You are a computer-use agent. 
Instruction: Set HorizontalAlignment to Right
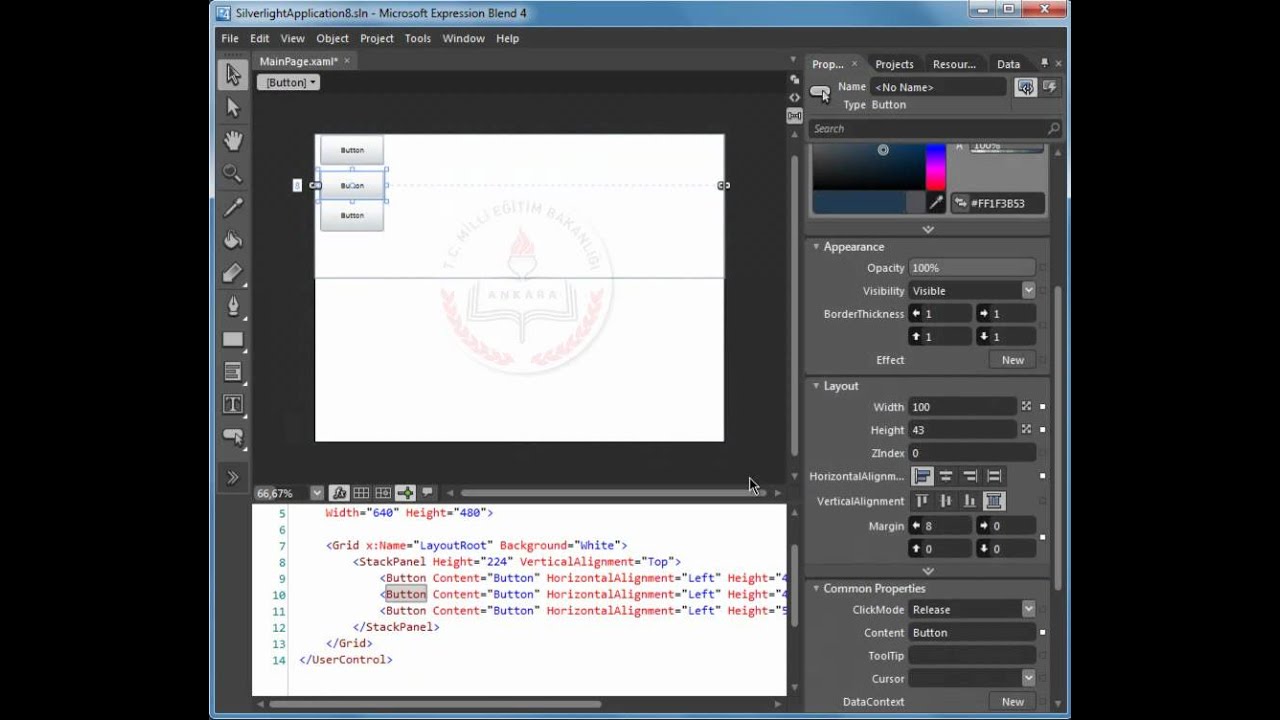(x=970, y=477)
